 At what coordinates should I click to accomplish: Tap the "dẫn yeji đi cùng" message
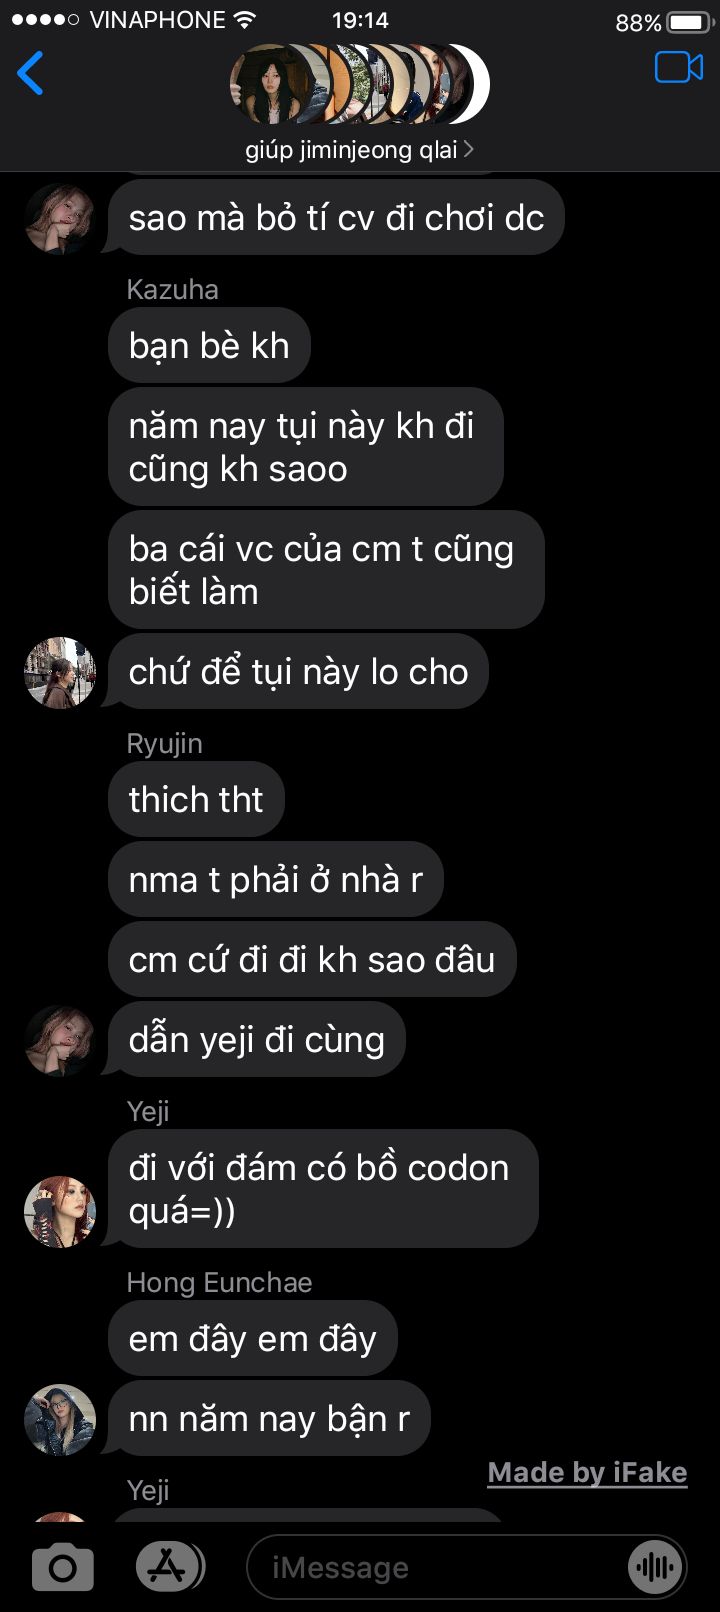click(x=256, y=1039)
